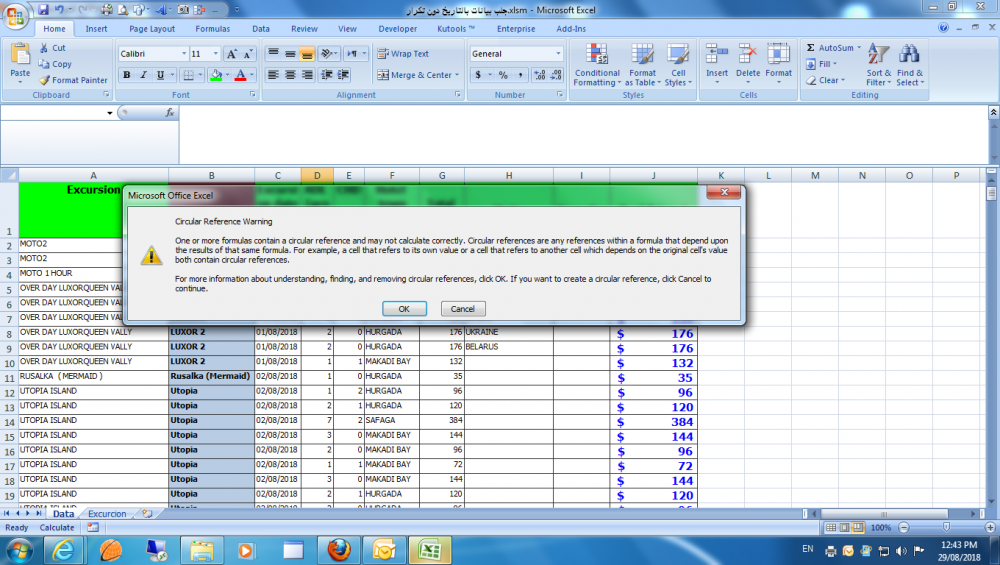Toggle Align Text Right
The width and height of the screenshot is (1000, 565).
point(307,75)
